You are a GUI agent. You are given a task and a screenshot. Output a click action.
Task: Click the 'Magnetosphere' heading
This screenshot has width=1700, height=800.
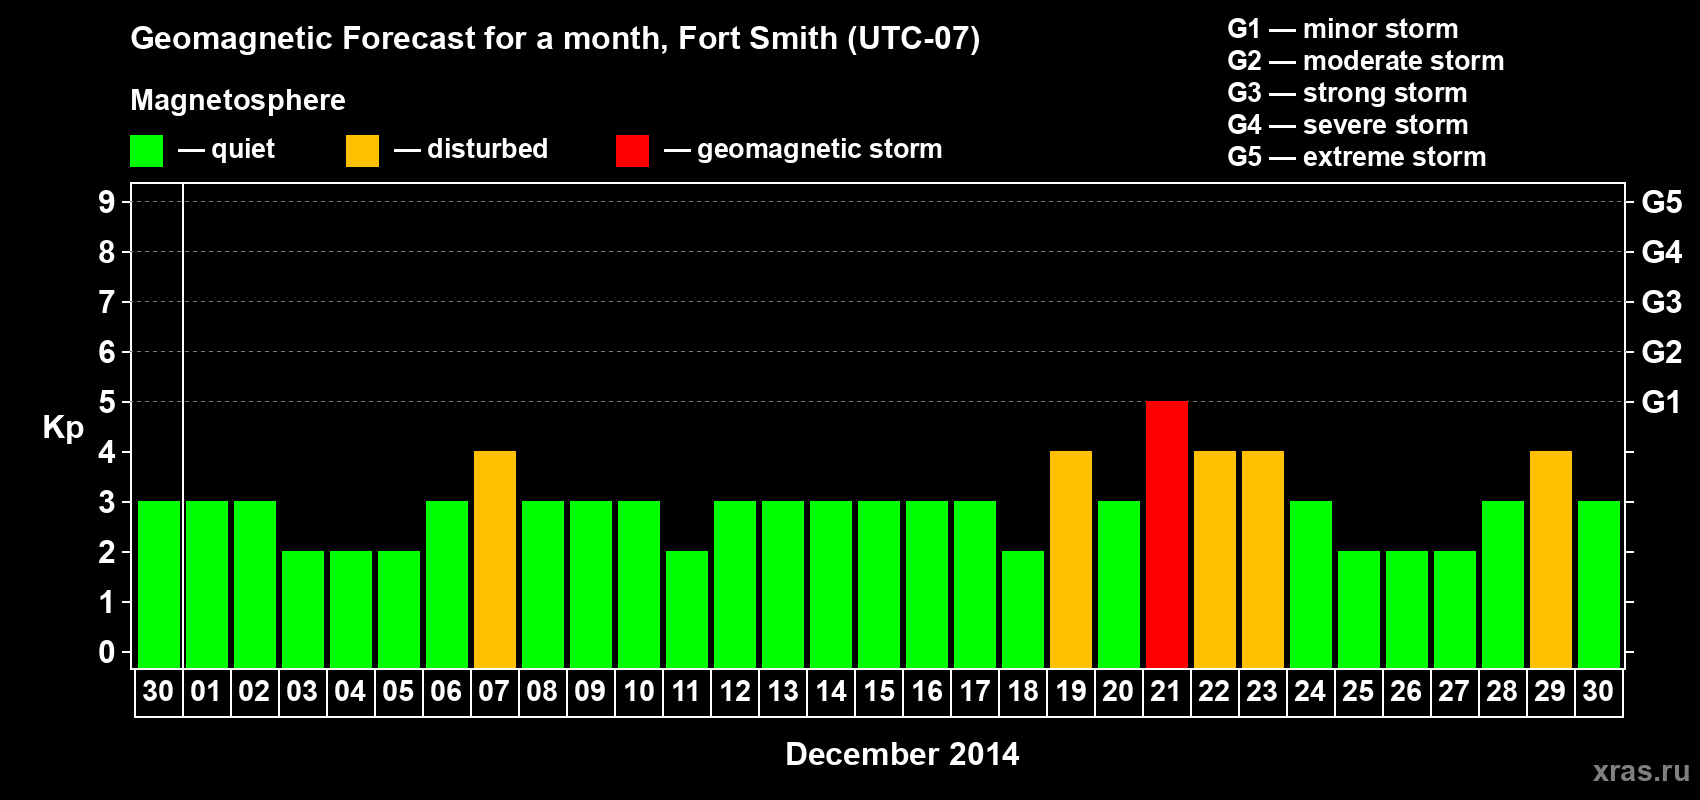click(238, 100)
